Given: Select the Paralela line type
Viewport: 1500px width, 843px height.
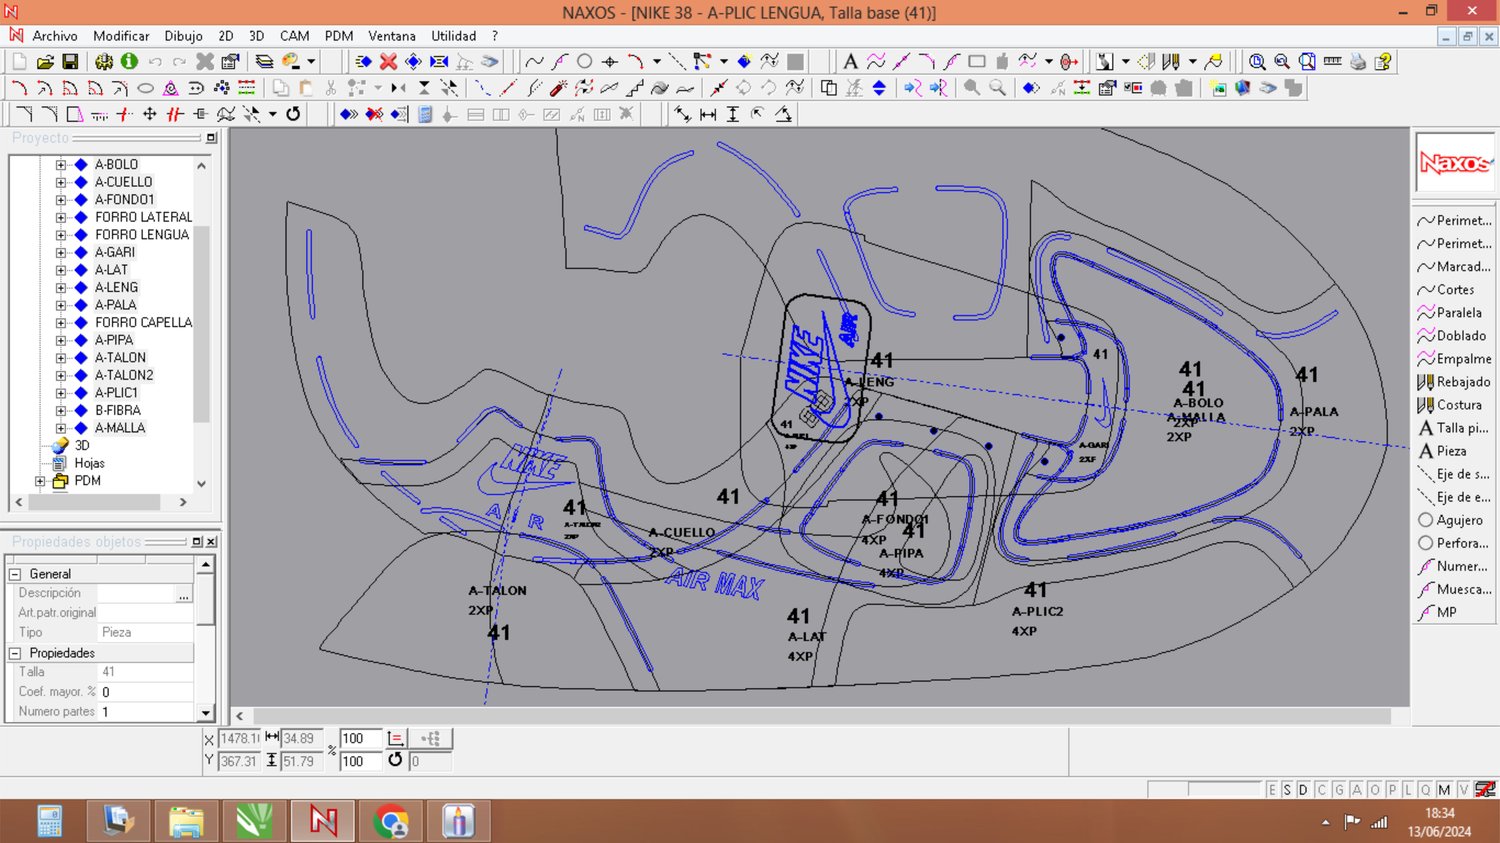Looking at the screenshot, I should (x=1451, y=313).
